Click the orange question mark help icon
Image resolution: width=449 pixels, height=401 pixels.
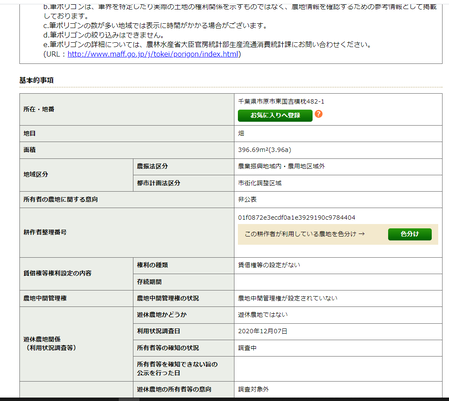pyautogui.click(x=319, y=114)
